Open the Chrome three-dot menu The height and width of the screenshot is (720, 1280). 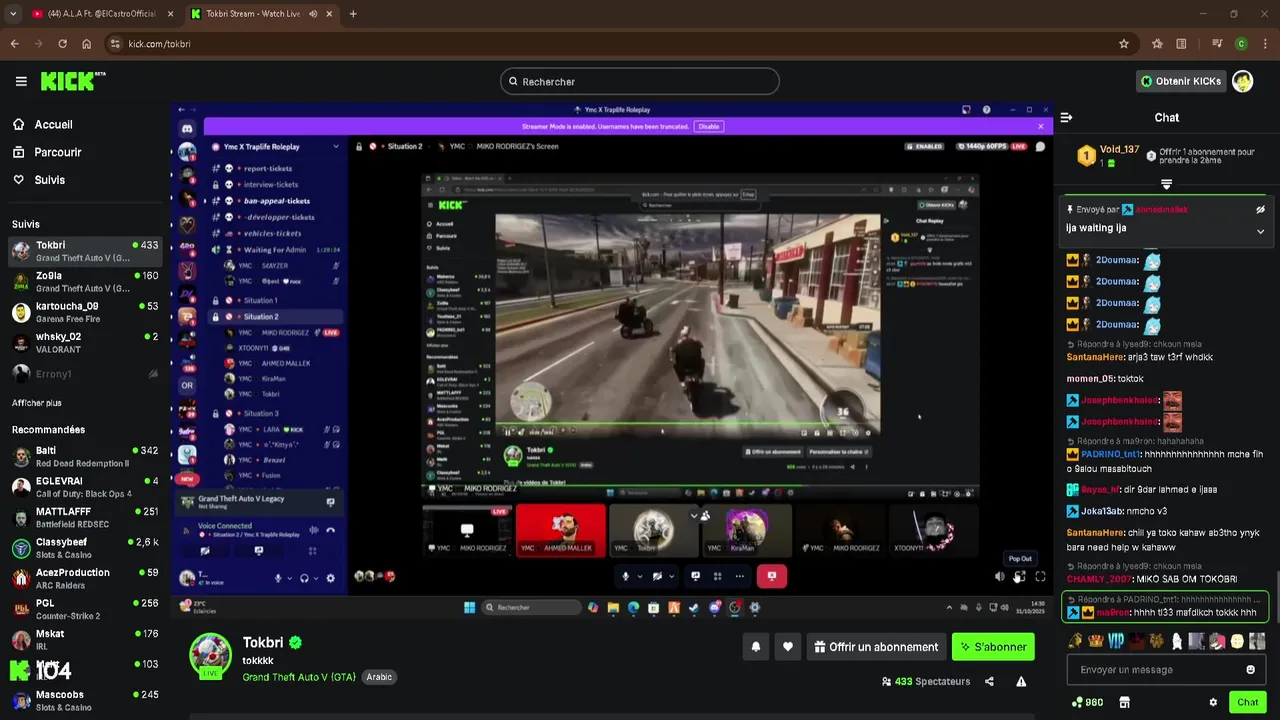[1265, 44]
